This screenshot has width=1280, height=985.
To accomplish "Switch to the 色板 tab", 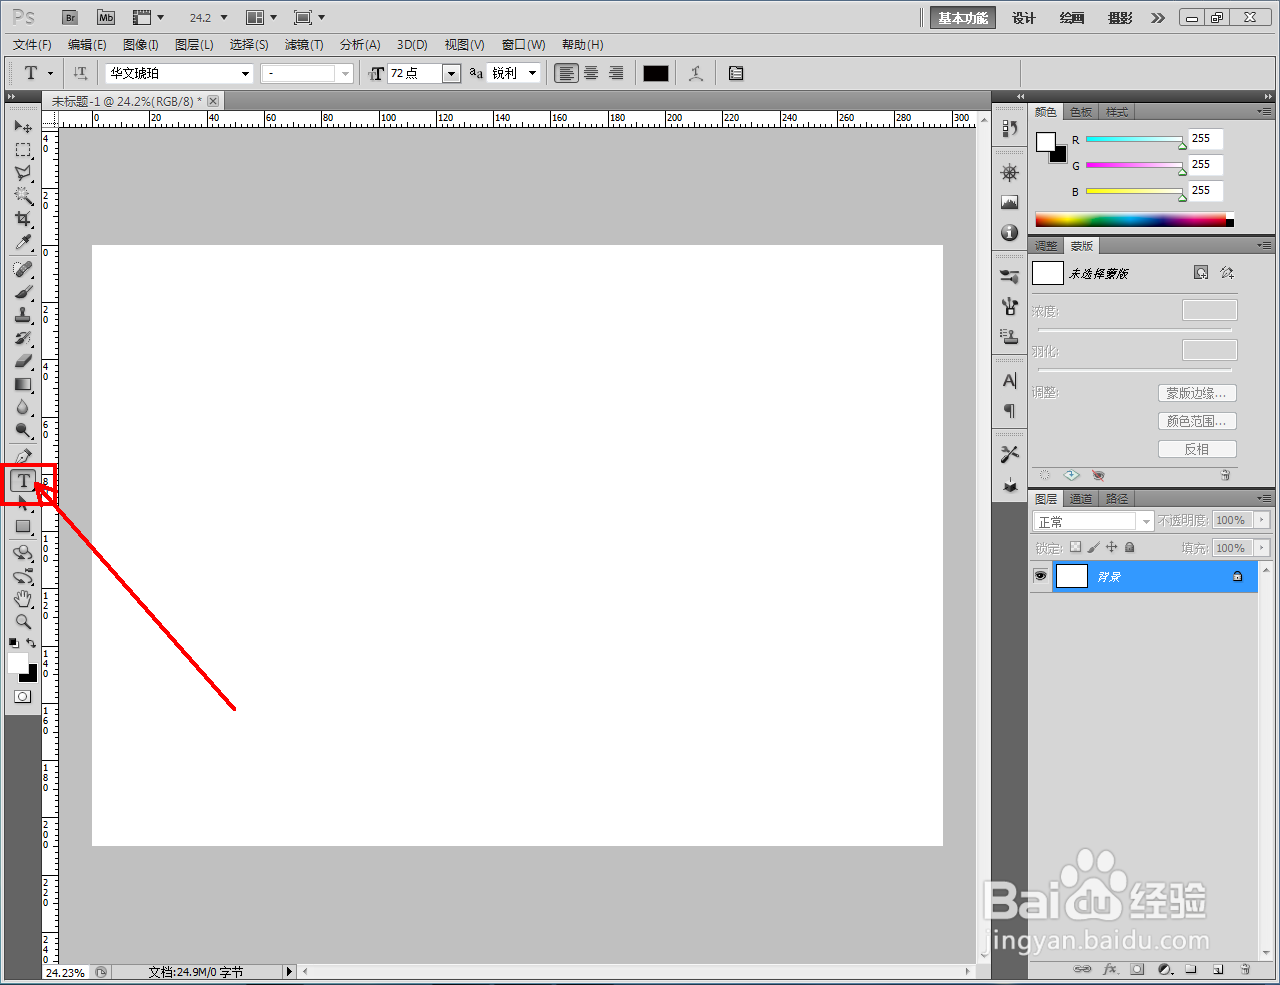I will (1081, 112).
